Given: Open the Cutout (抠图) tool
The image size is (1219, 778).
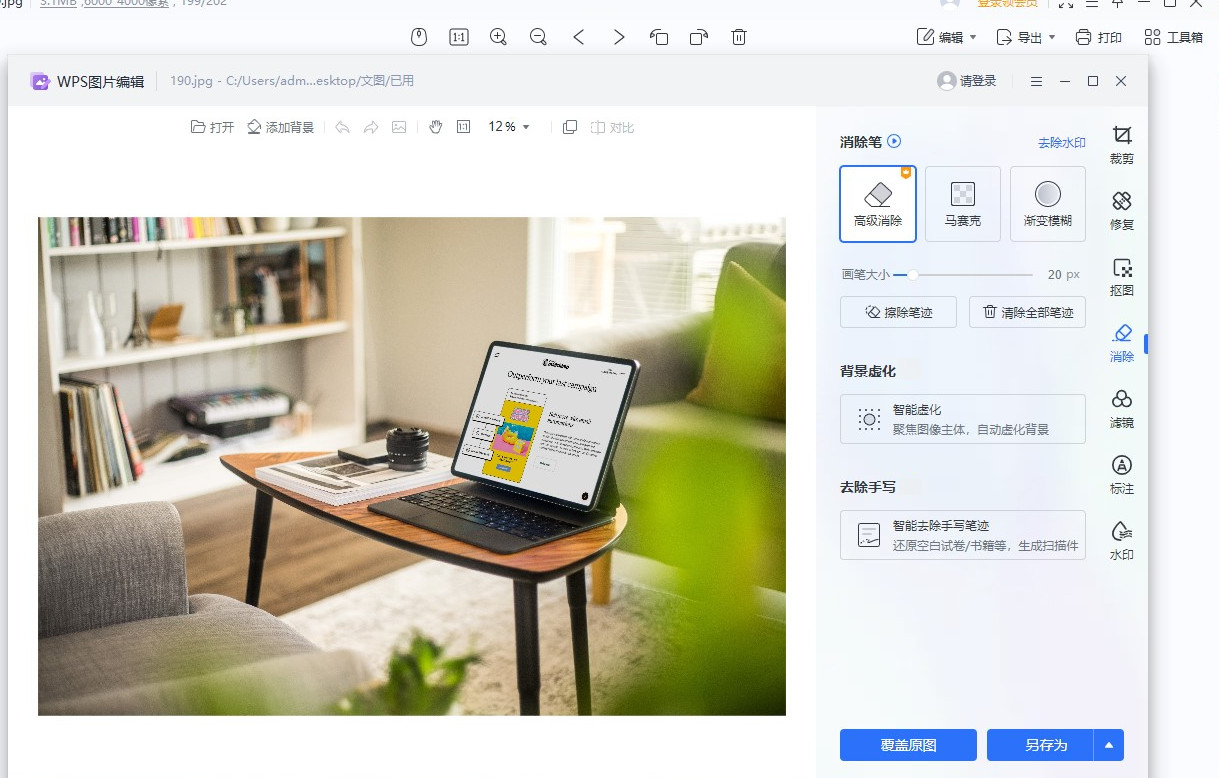Looking at the screenshot, I should tap(1122, 277).
